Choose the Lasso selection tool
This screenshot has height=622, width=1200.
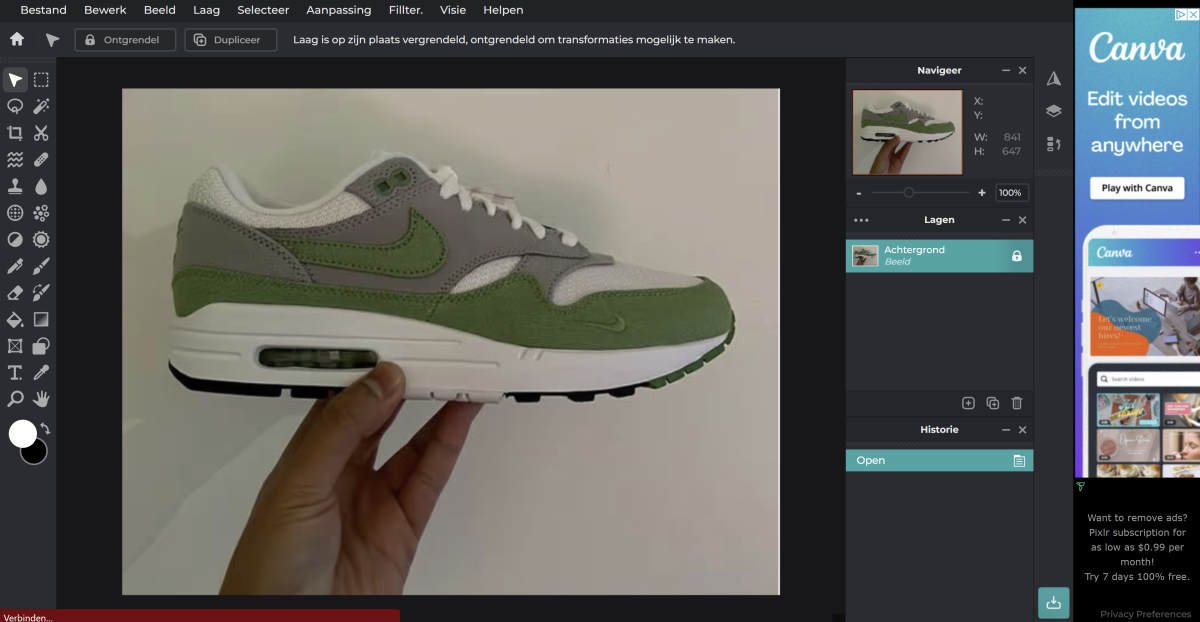point(15,106)
